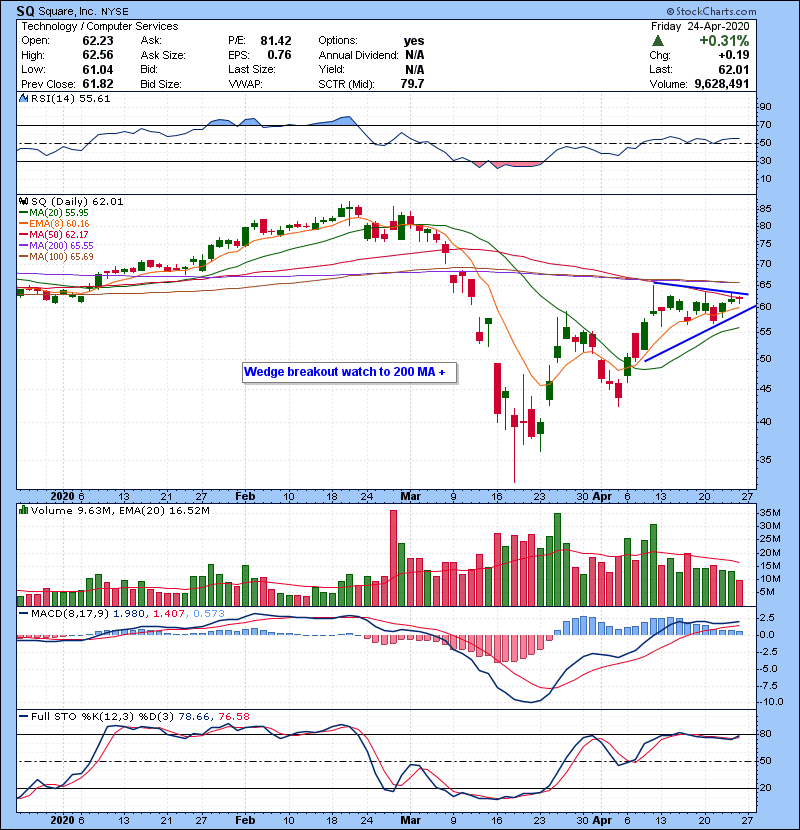Click the Annual Dividend N/A value

(x=415, y=55)
